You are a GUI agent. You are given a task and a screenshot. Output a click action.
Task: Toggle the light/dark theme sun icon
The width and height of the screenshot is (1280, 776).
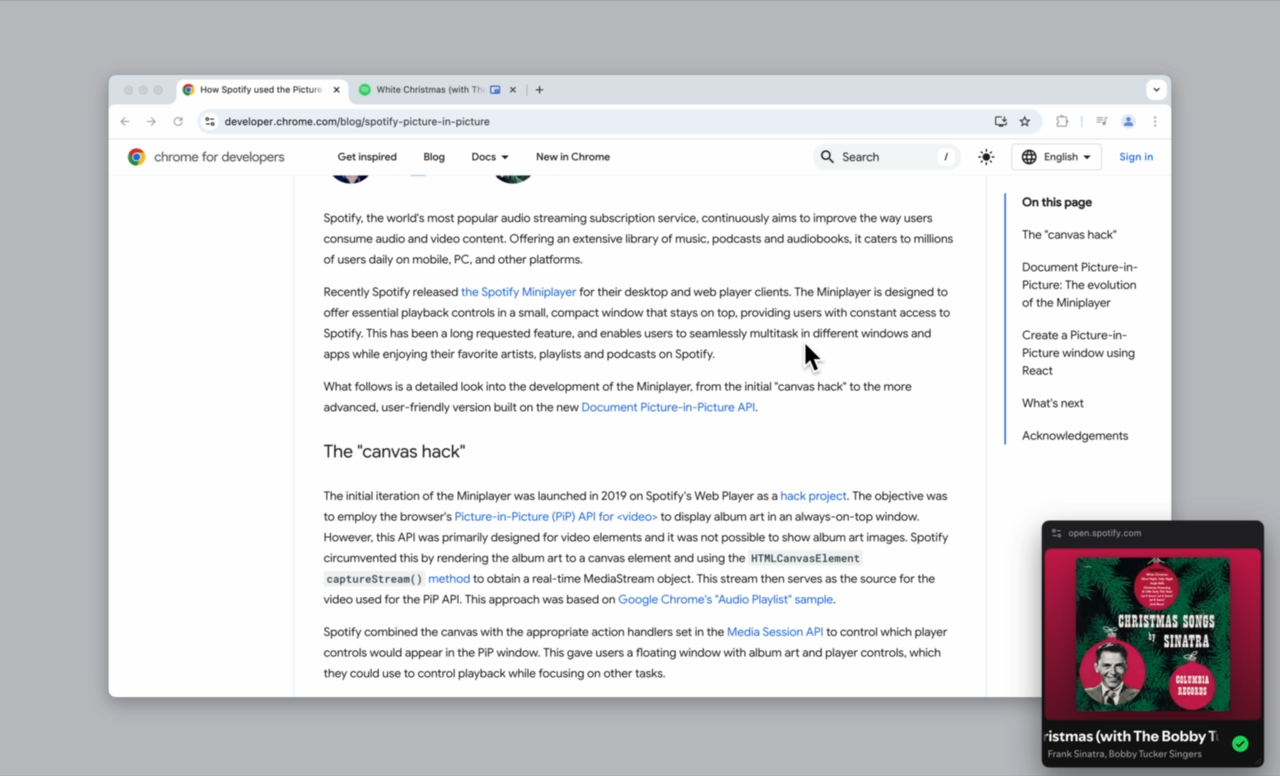pos(986,157)
